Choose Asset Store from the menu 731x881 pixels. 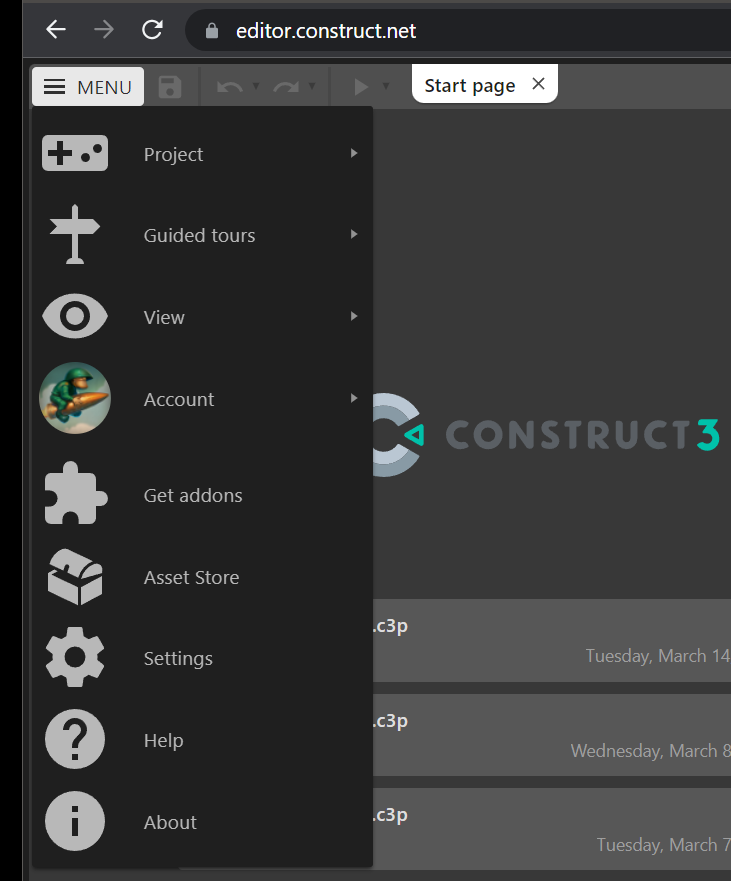(x=202, y=576)
